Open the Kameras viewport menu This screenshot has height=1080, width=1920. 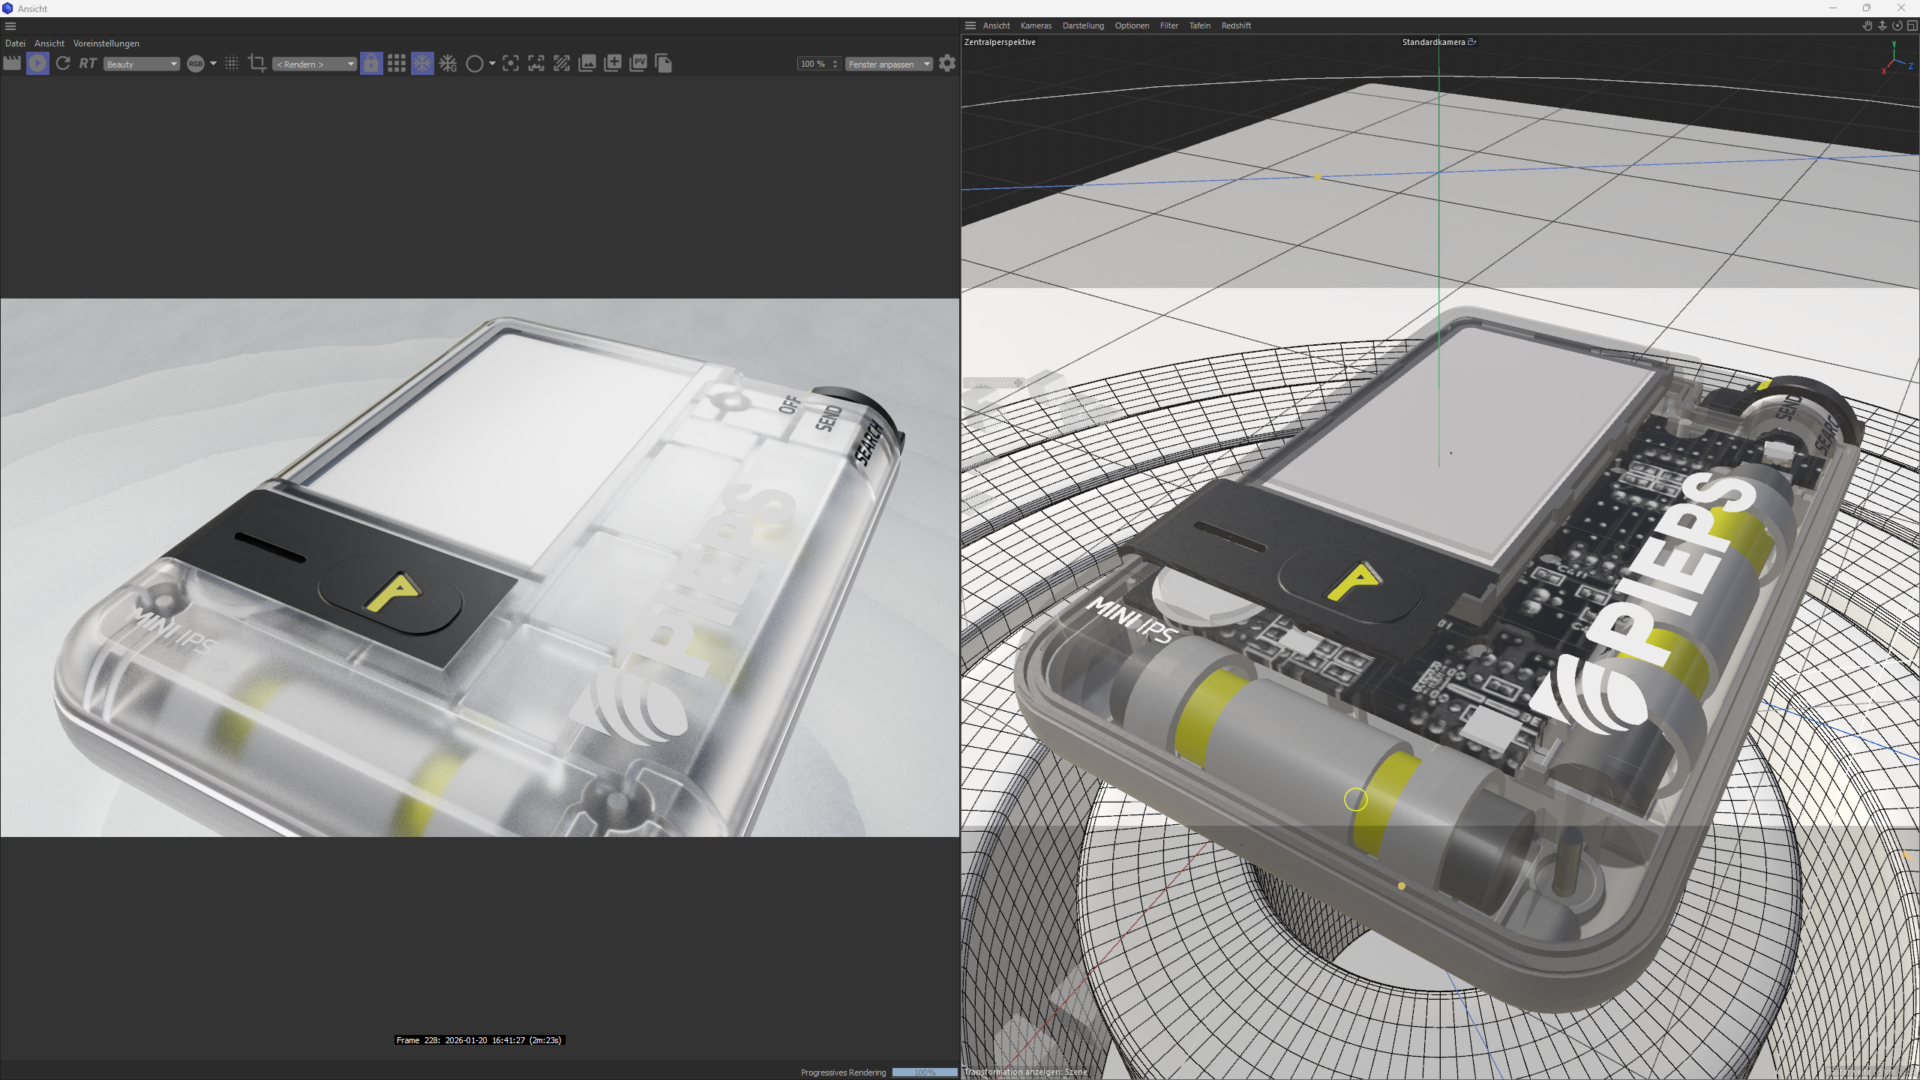(x=1036, y=26)
